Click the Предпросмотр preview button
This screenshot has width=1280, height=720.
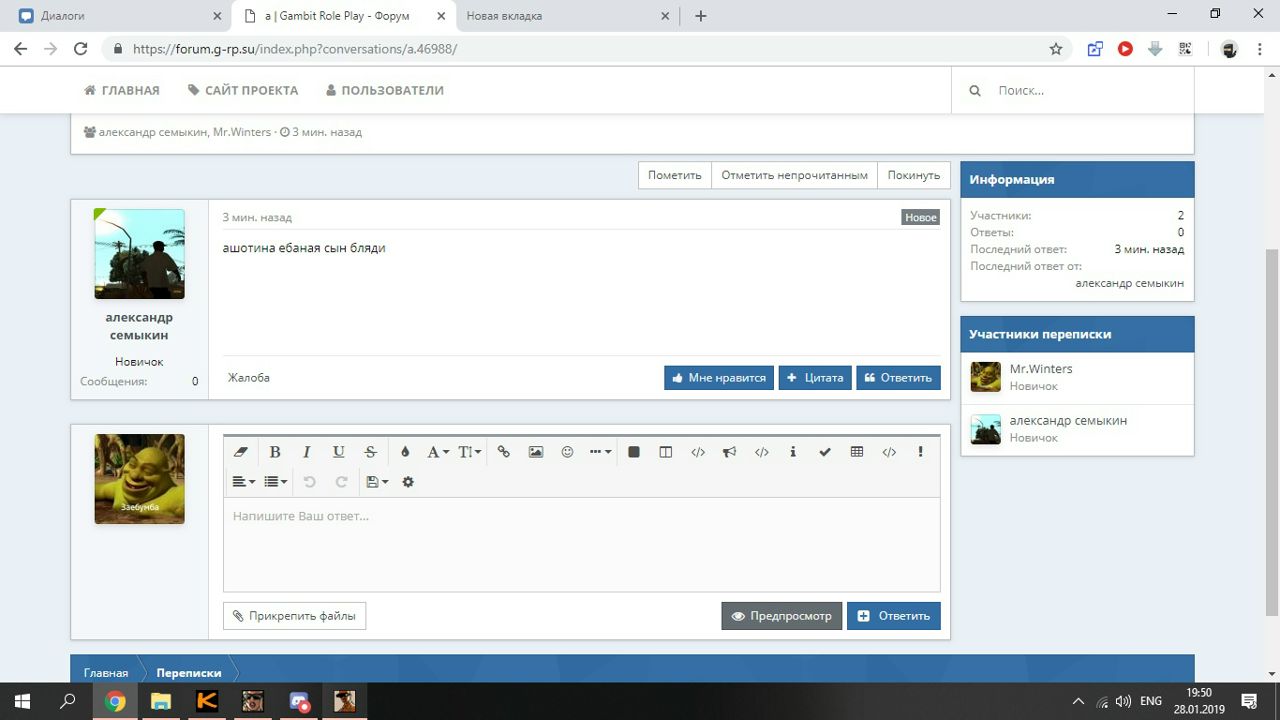(781, 616)
